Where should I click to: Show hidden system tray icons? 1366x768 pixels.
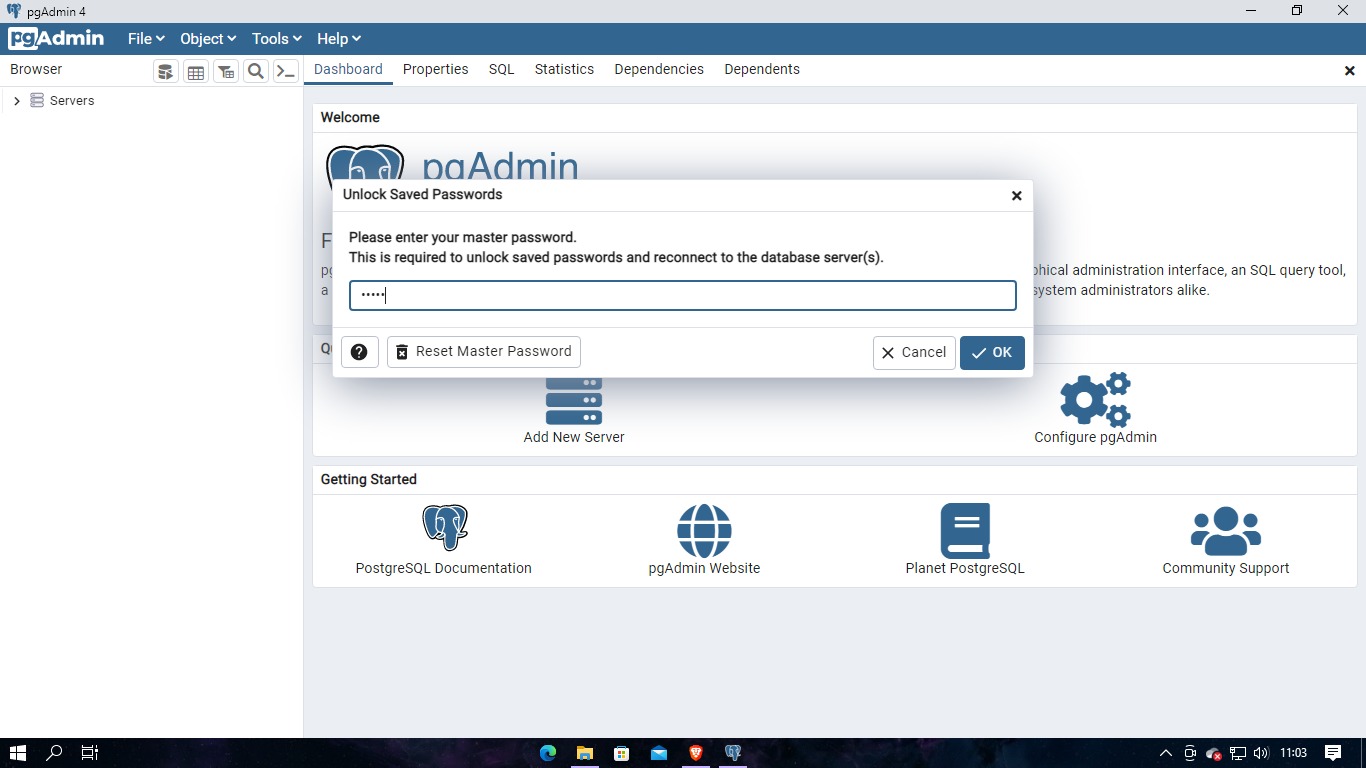click(1165, 753)
